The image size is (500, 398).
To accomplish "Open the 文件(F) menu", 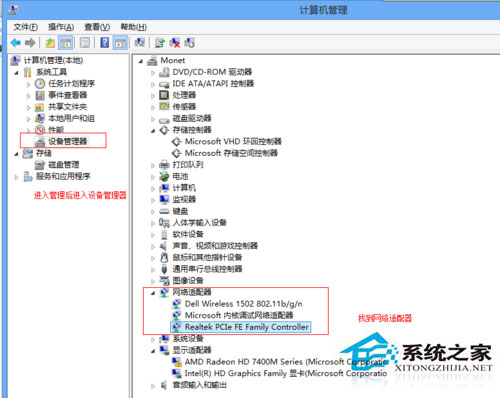I will tap(25, 27).
